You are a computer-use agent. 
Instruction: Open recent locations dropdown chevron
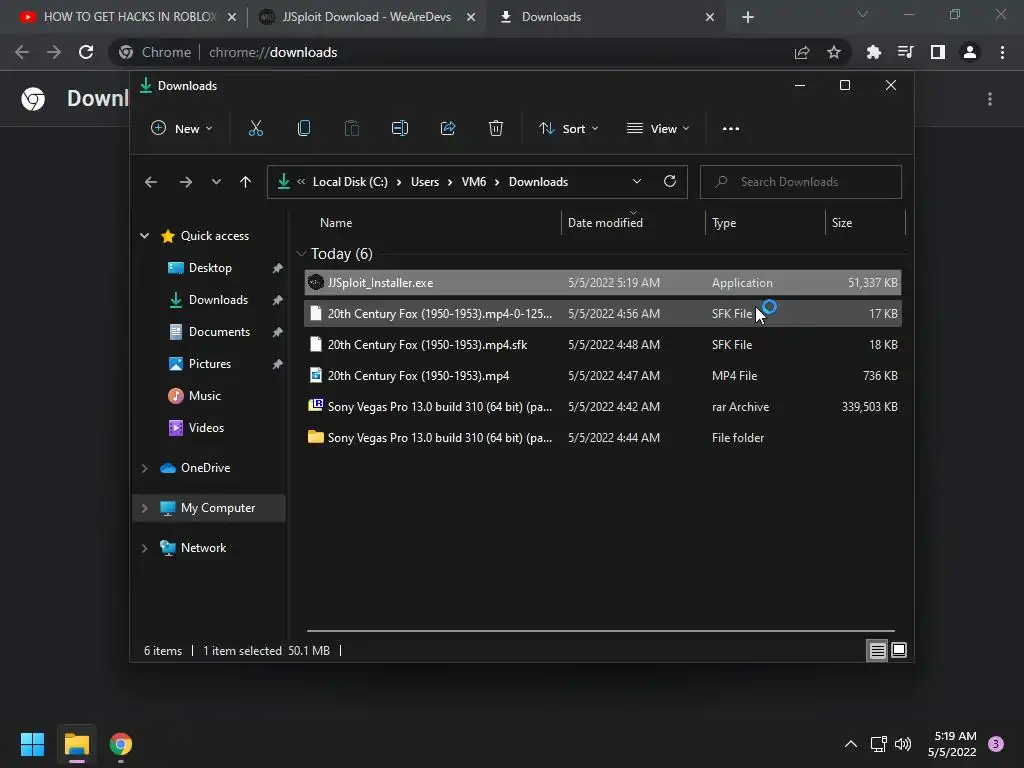tap(216, 182)
